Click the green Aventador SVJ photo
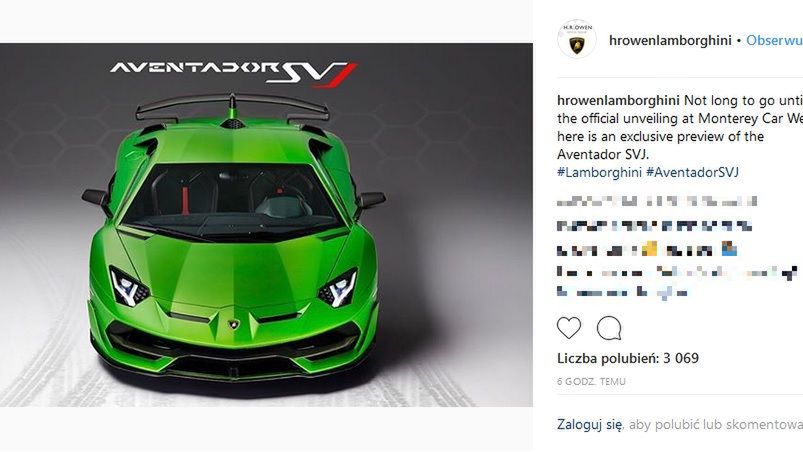Image resolution: width=803 pixels, height=452 pixels. [x=266, y=225]
